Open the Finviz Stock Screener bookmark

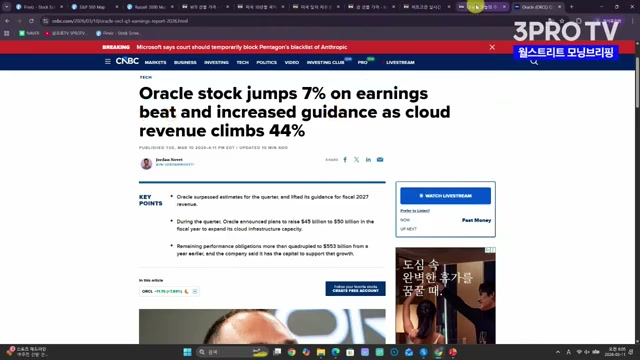(119, 33)
